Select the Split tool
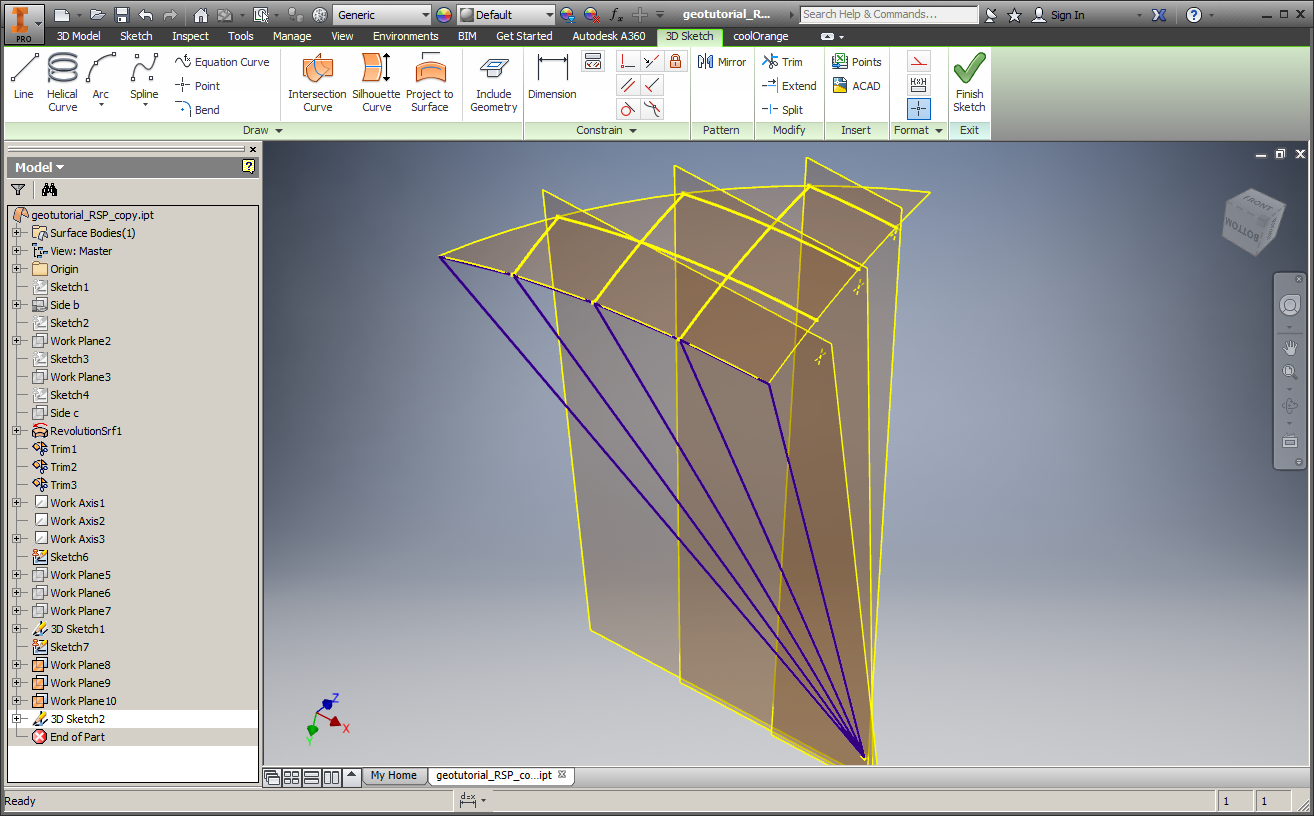1314x816 pixels. [782, 110]
